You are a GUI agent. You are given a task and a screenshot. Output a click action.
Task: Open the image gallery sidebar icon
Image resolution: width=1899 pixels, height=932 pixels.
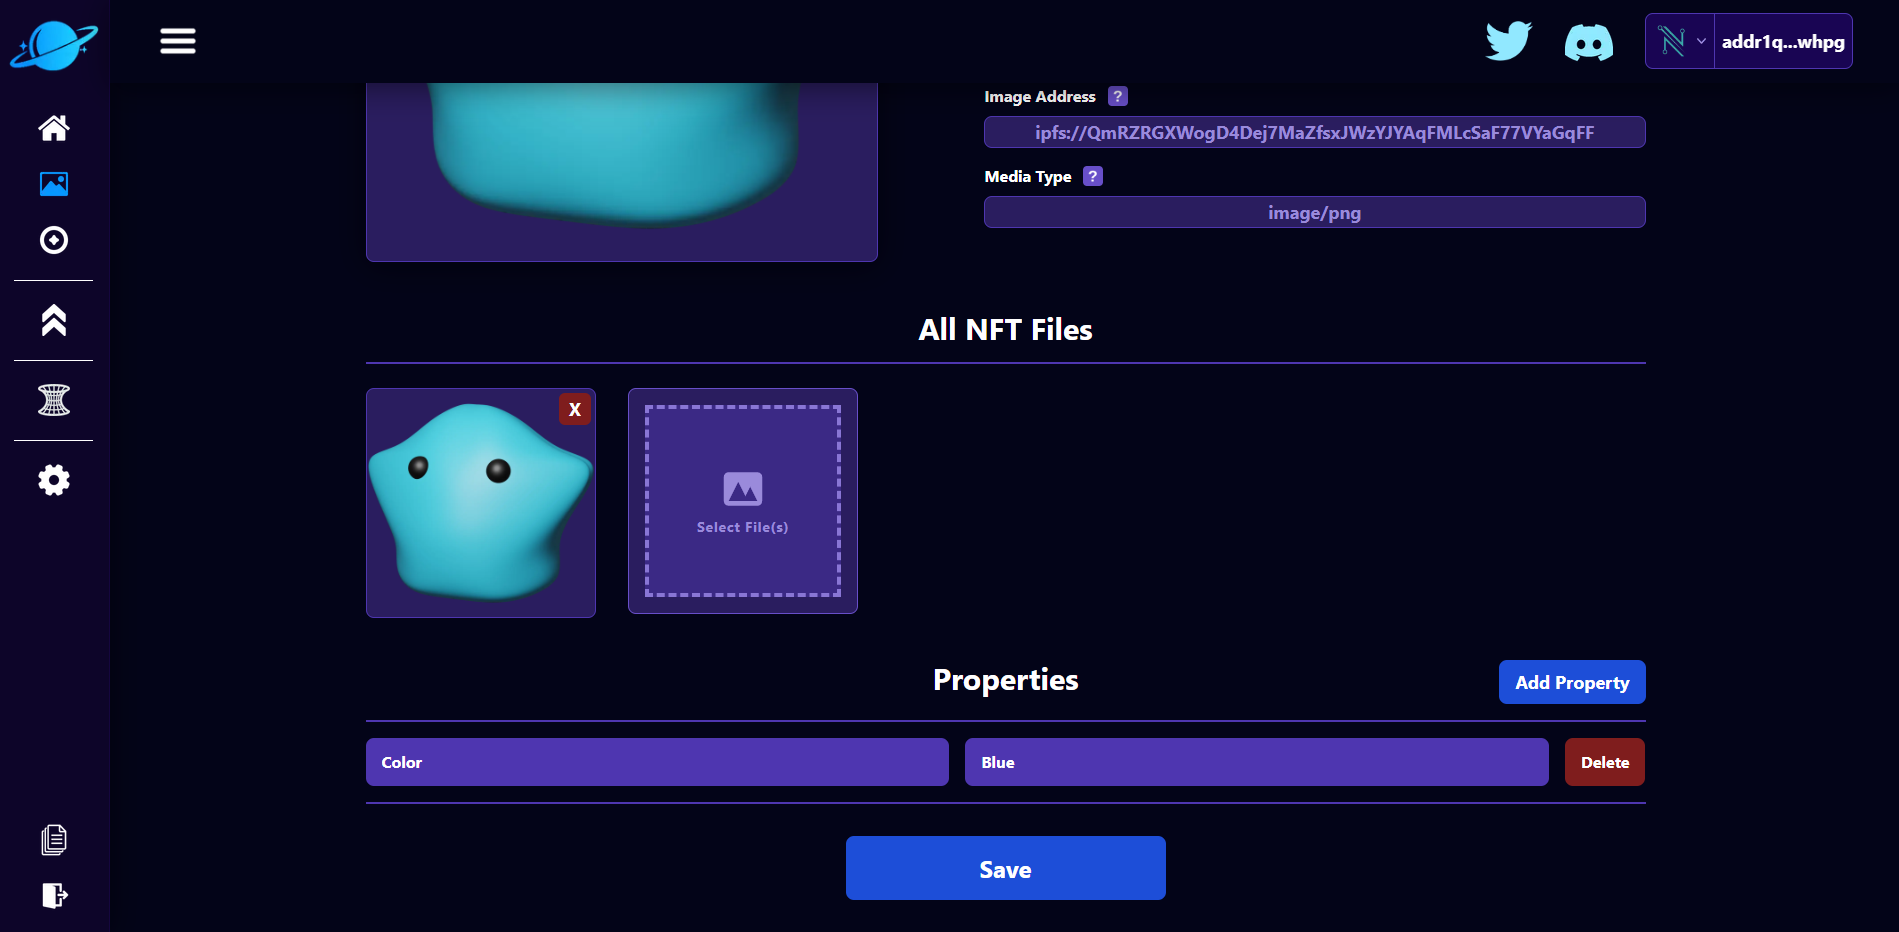click(54, 184)
